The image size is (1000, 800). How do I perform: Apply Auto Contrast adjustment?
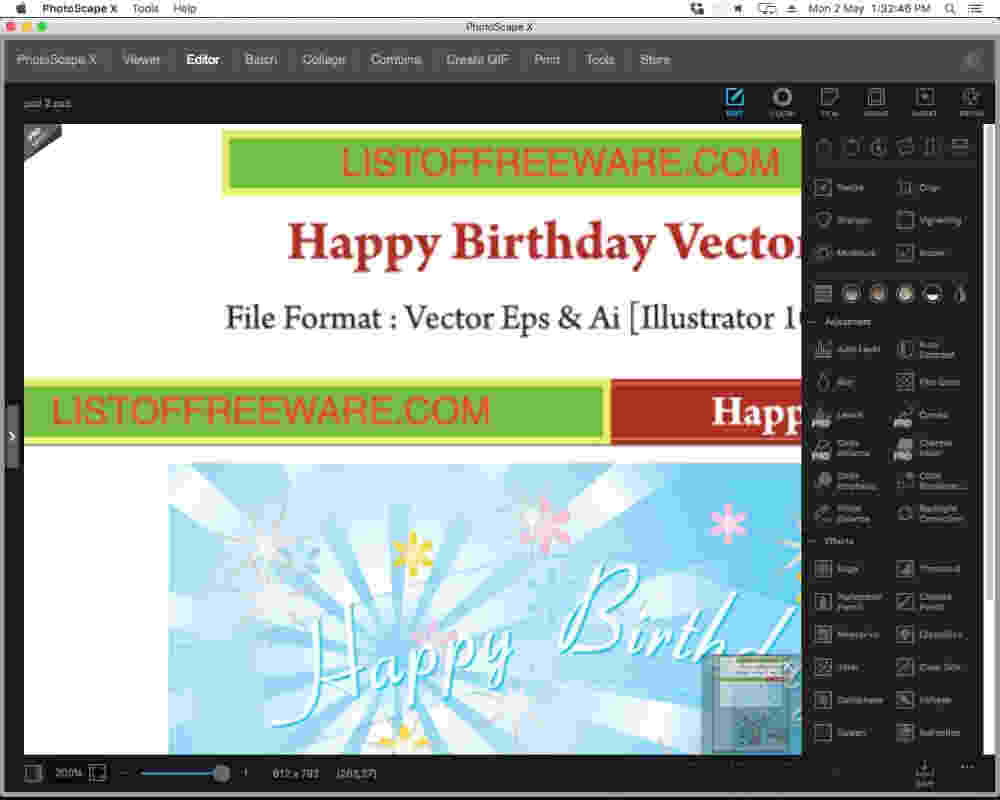click(x=925, y=349)
